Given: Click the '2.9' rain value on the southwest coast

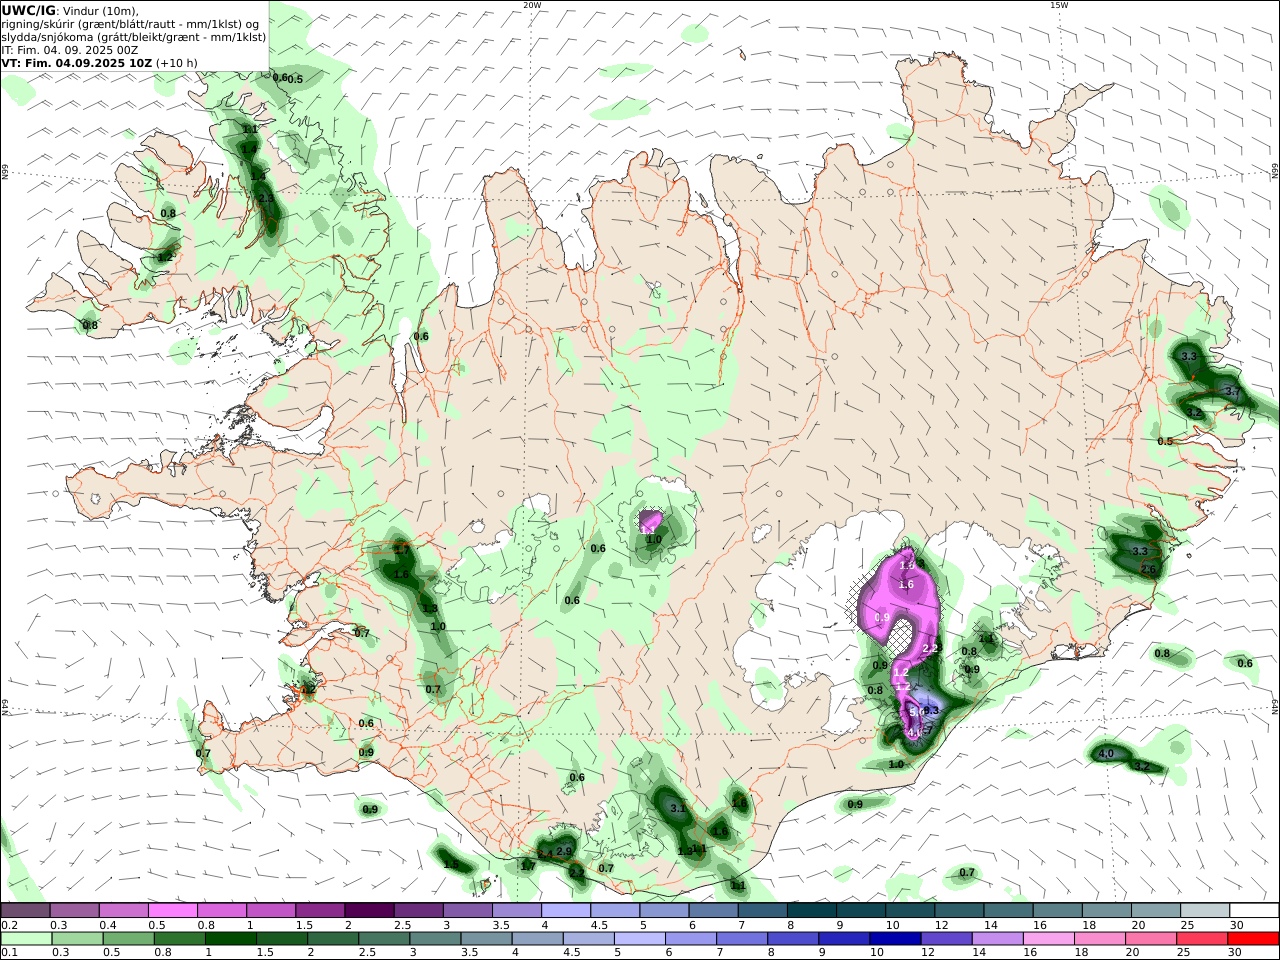Looking at the screenshot, I should tap(564, 851).
